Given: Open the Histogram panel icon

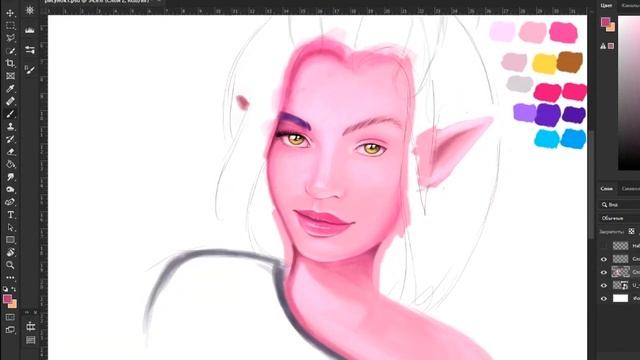Looking at the screenshot, I should click(30, 30).
